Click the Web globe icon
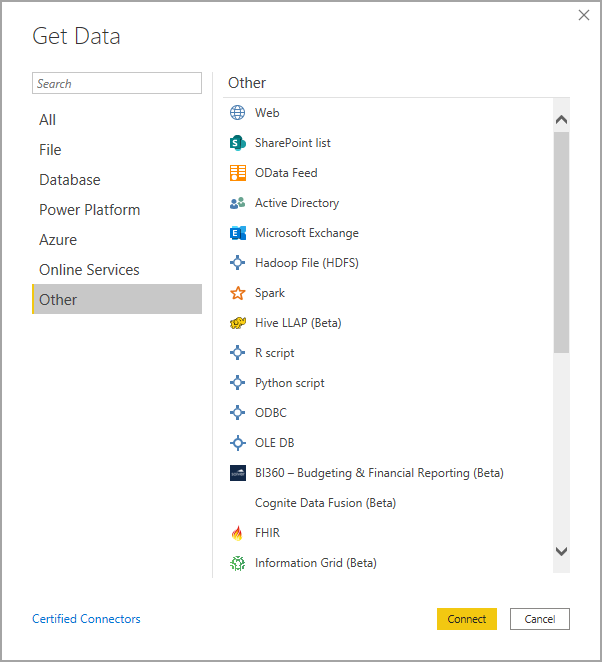This screenshot has height=662, width=602. pos(237,113)
